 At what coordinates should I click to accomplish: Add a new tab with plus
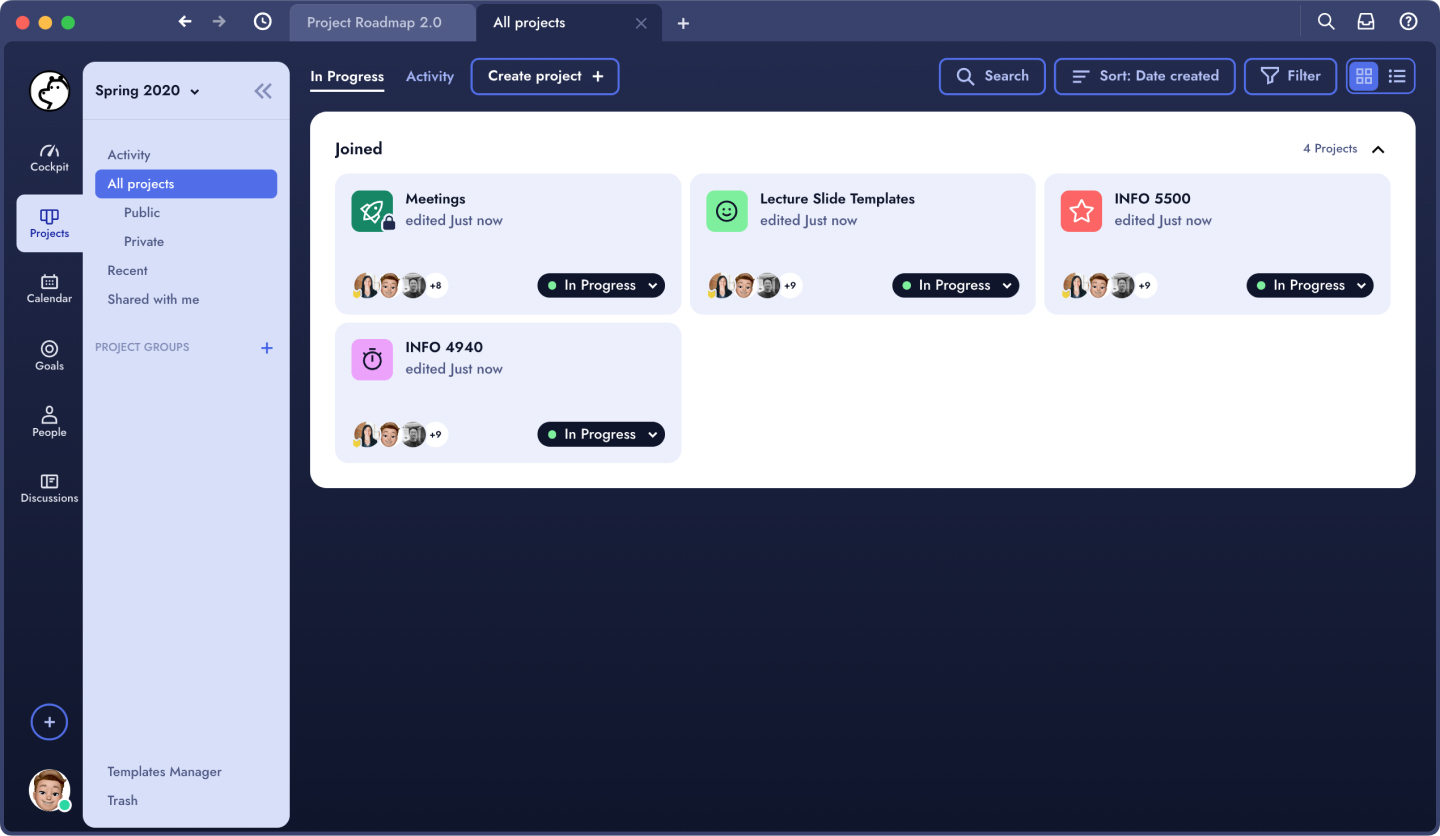683,23
